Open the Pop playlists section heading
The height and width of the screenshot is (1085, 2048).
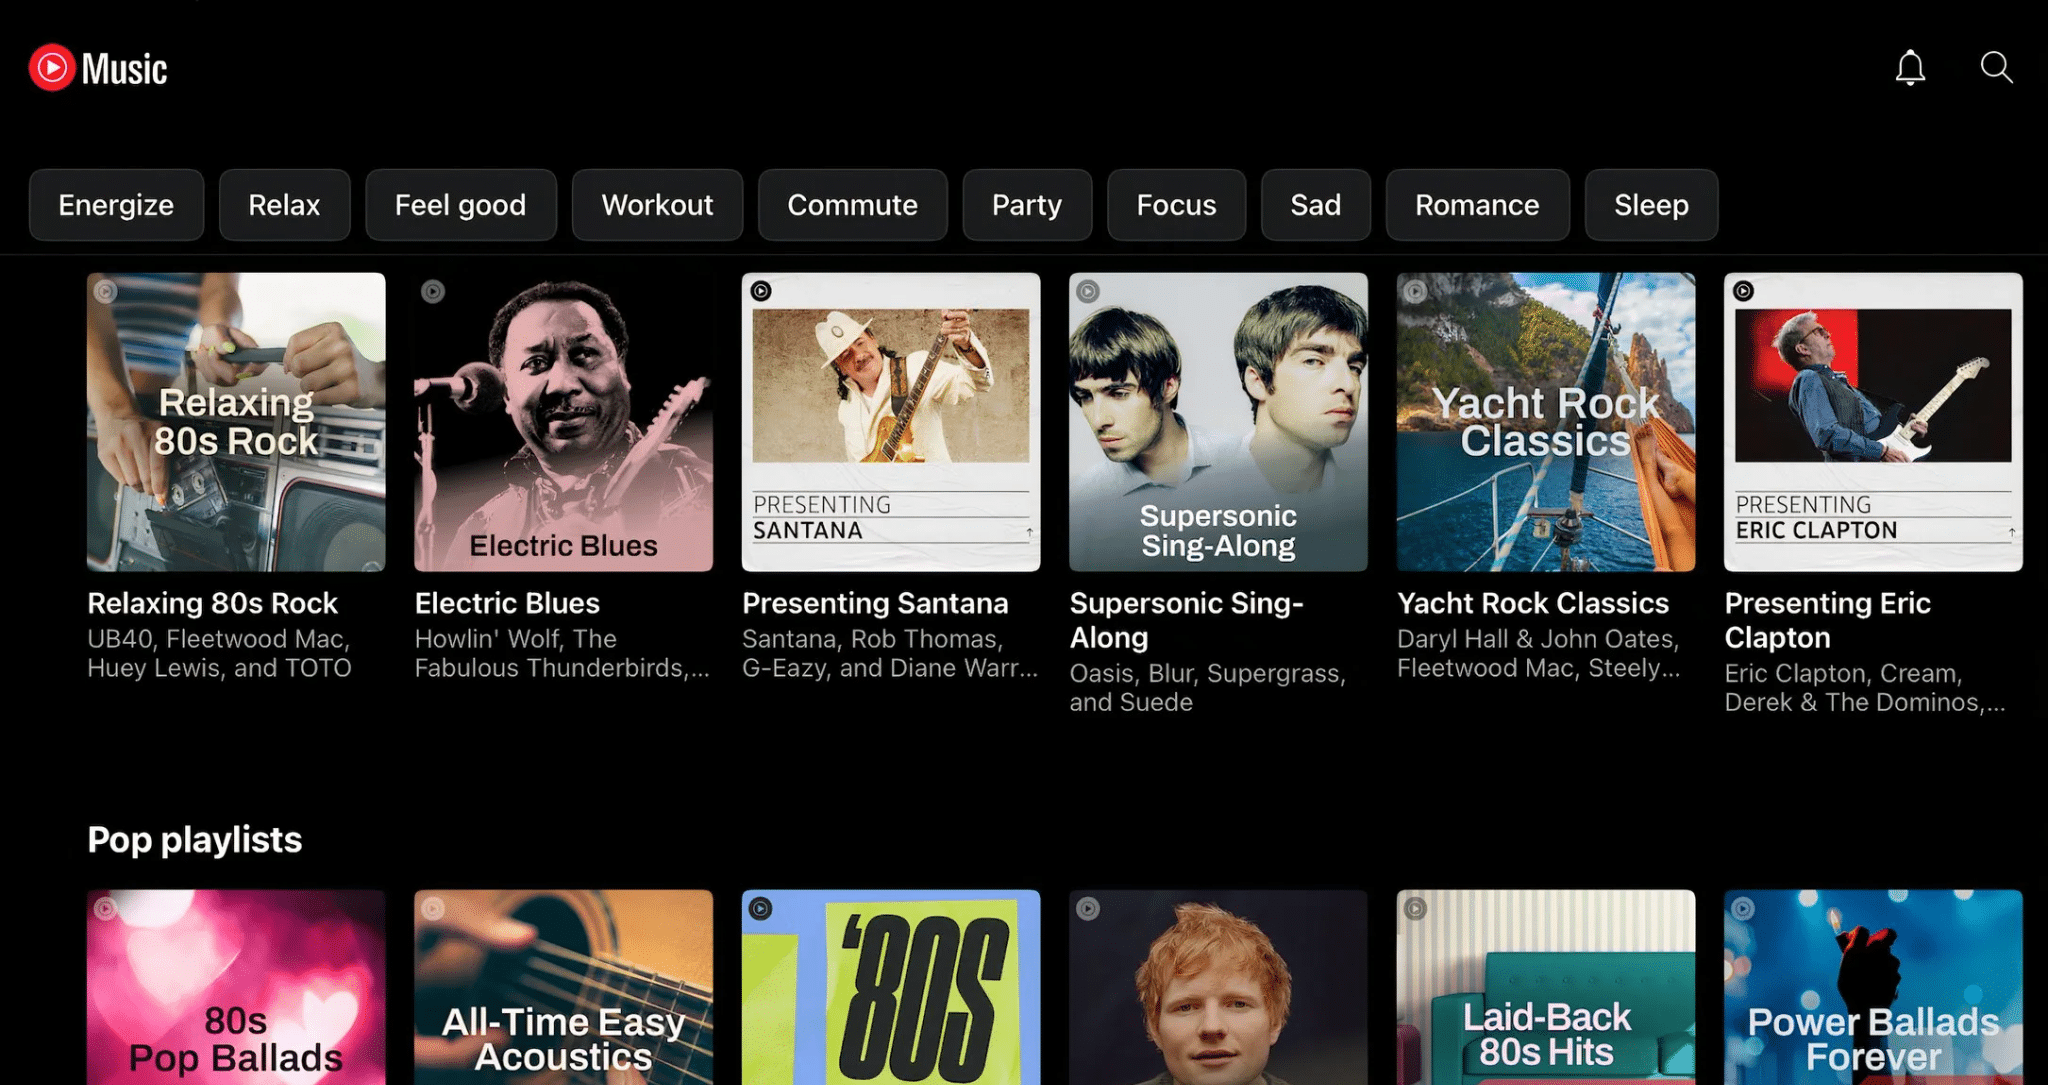pos(194,840)
